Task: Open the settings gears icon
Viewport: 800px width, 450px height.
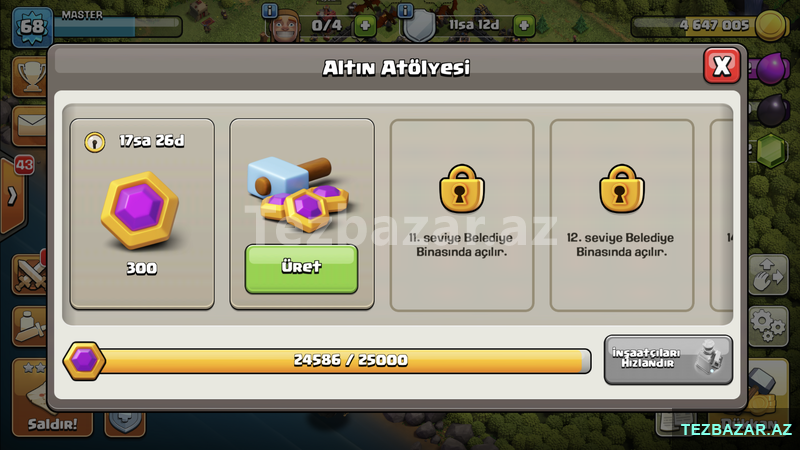Action: tap(769, 326)
